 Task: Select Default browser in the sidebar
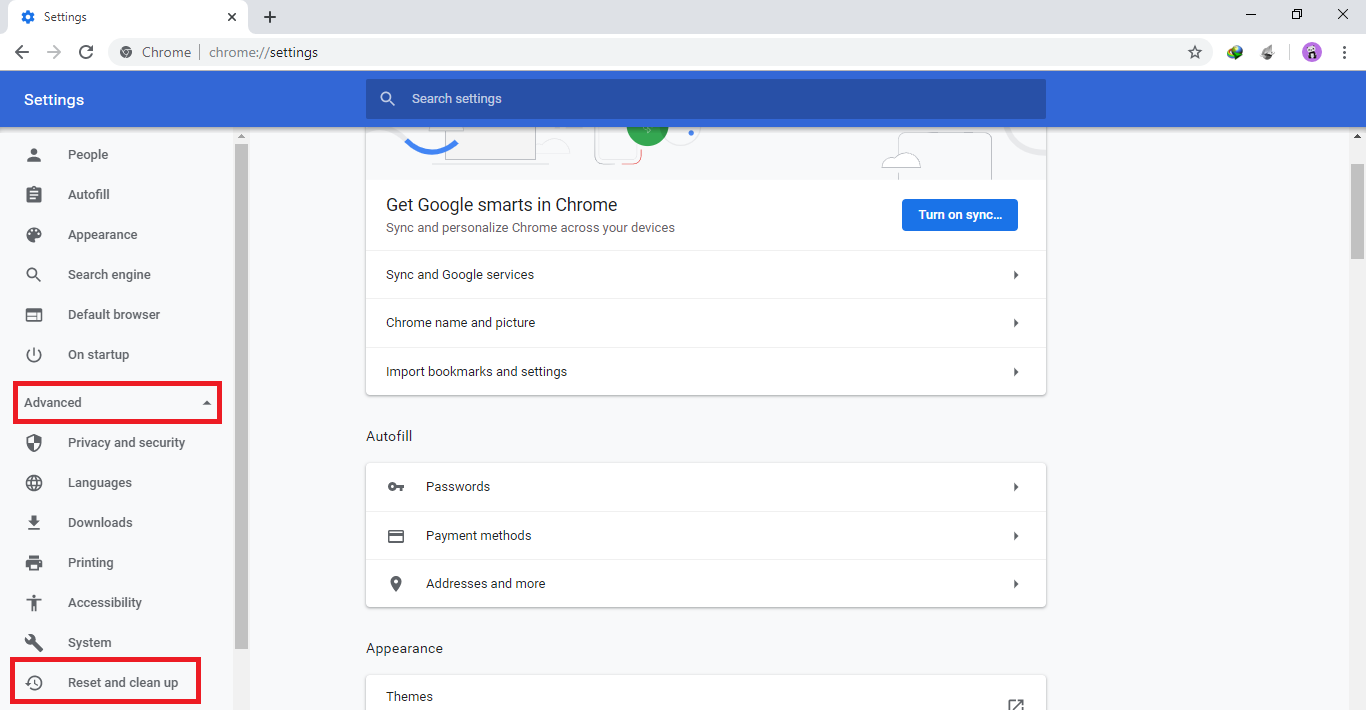point(114,315)
